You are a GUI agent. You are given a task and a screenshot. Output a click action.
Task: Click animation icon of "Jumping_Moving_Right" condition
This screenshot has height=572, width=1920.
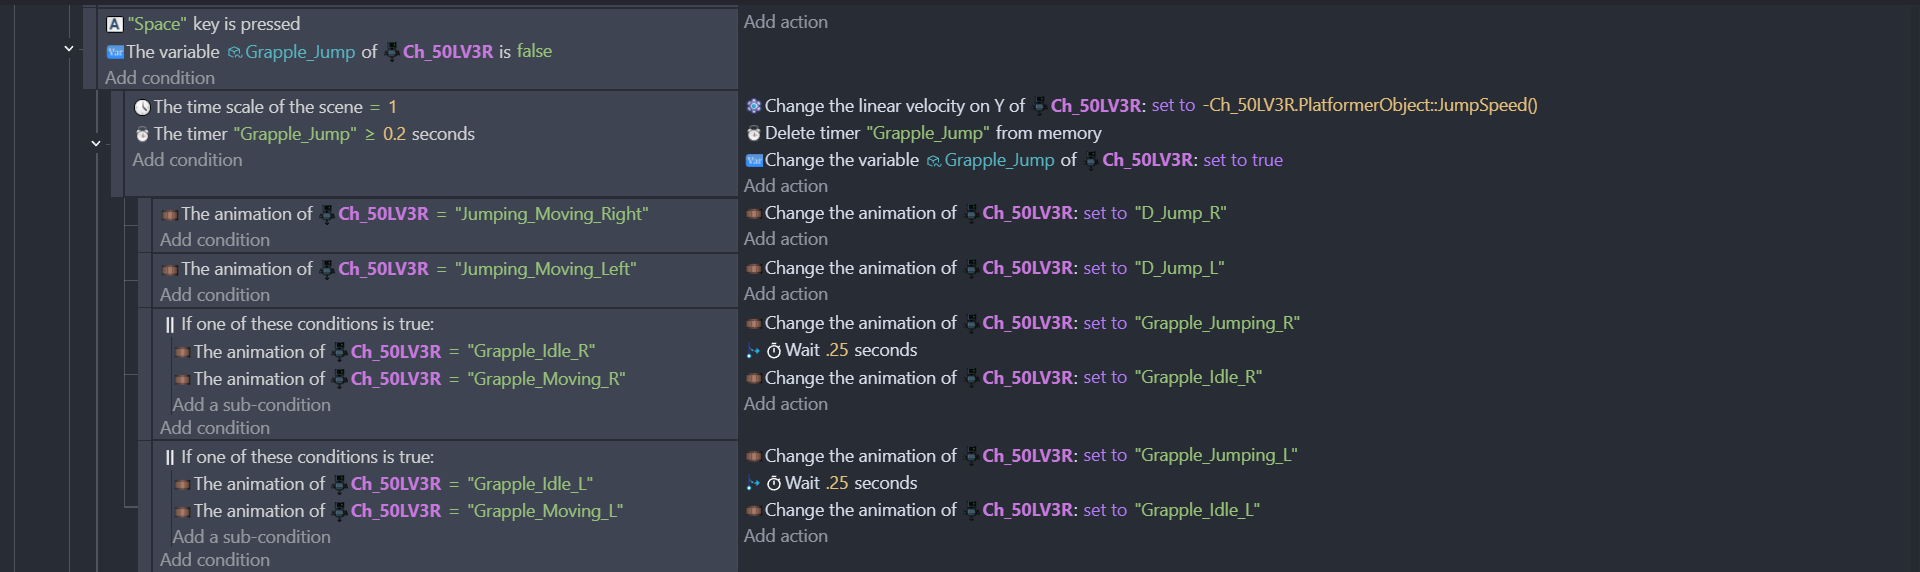point(170,214)
